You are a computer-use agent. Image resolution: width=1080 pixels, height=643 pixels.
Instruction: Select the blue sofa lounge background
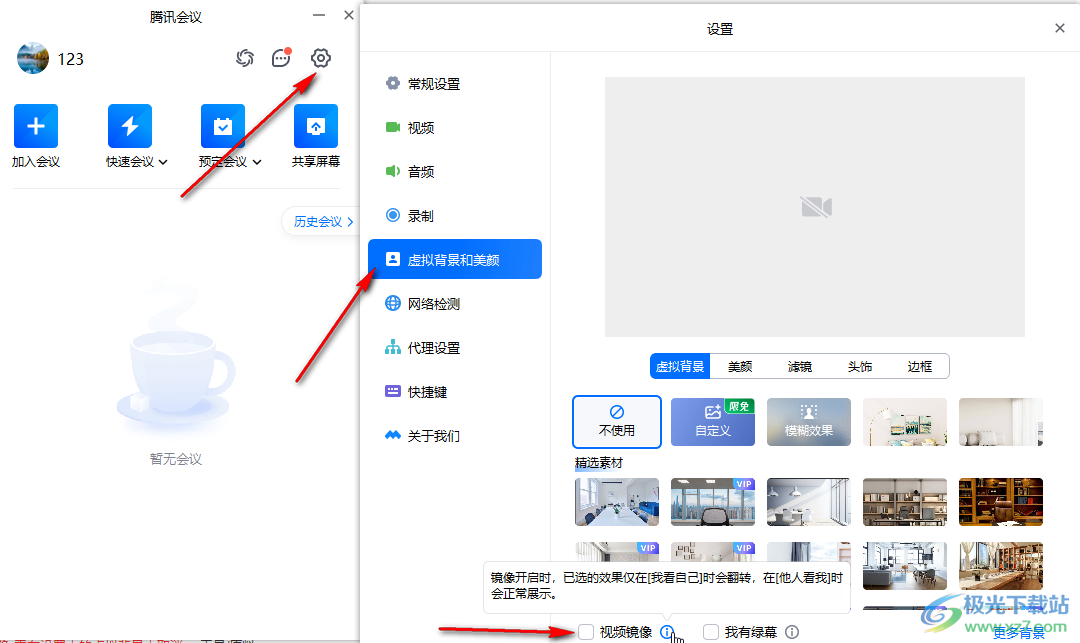[905, 566]
